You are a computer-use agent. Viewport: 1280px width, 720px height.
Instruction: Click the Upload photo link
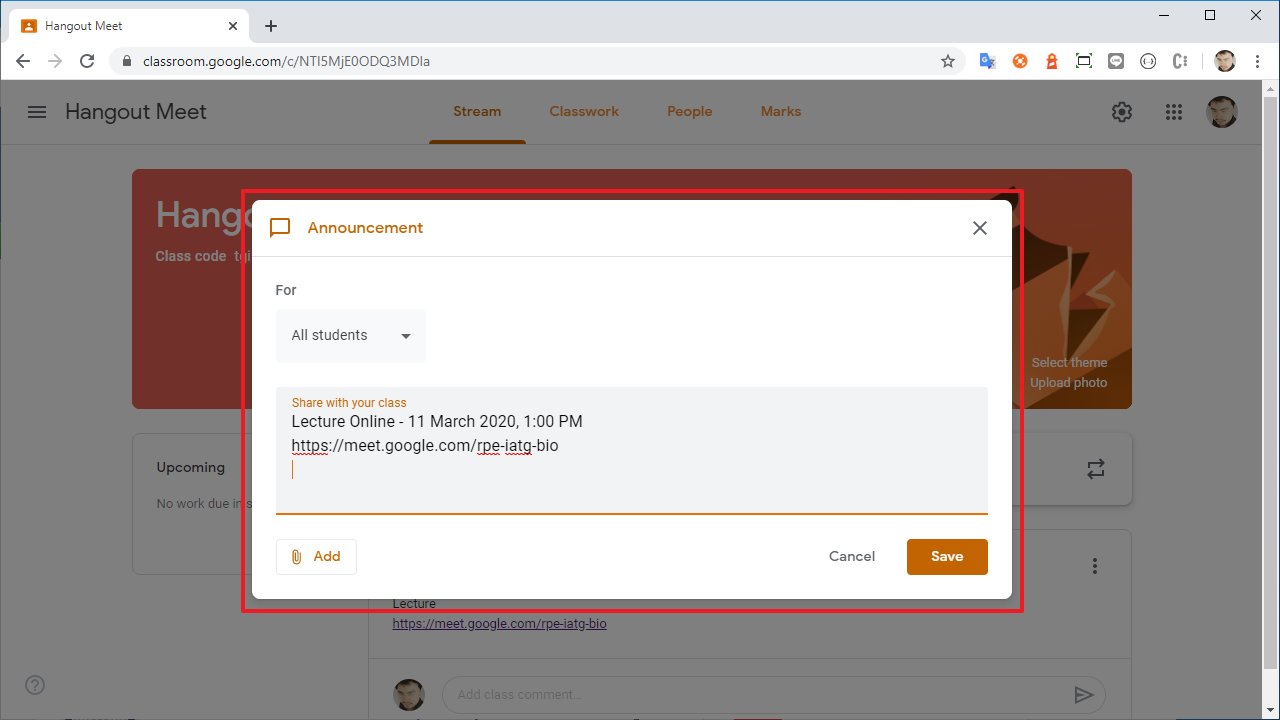coord(1068,383)
